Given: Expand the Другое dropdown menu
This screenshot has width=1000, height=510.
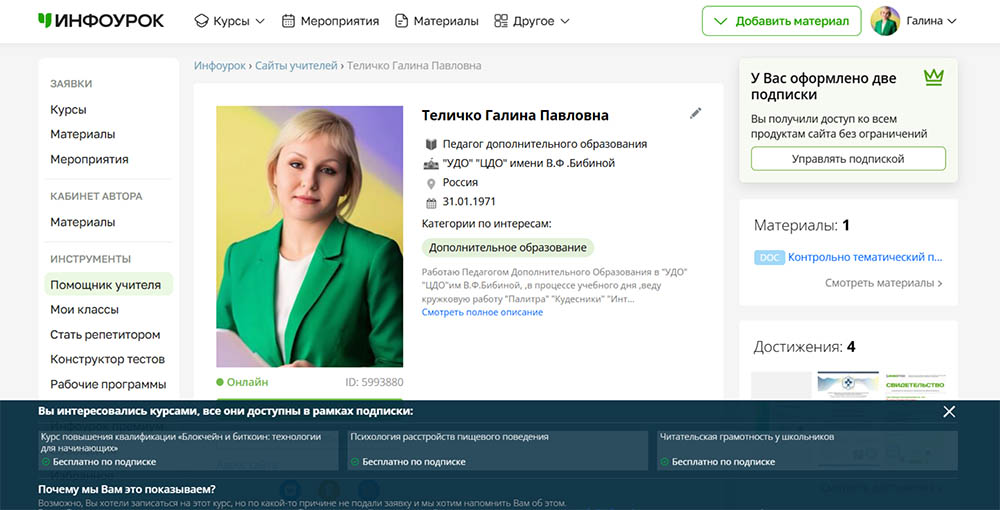Looking at the screenshot, I should 532,21.
